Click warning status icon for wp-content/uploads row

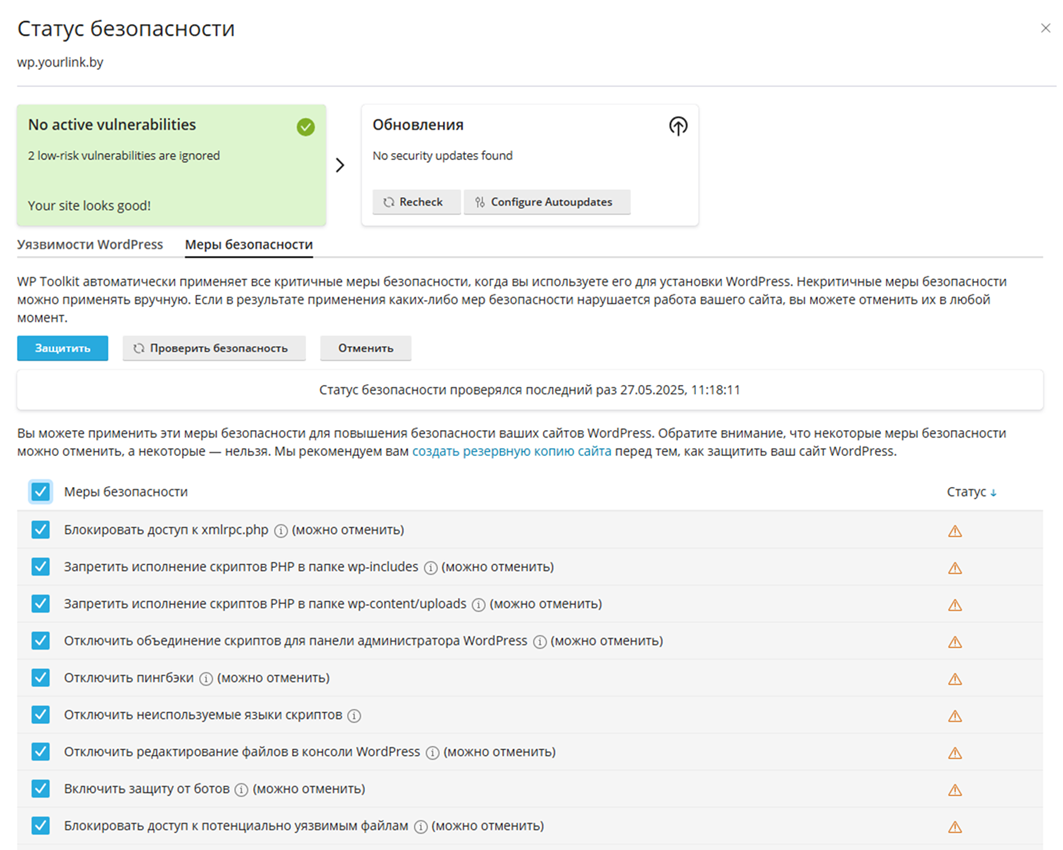click(955, 605)
